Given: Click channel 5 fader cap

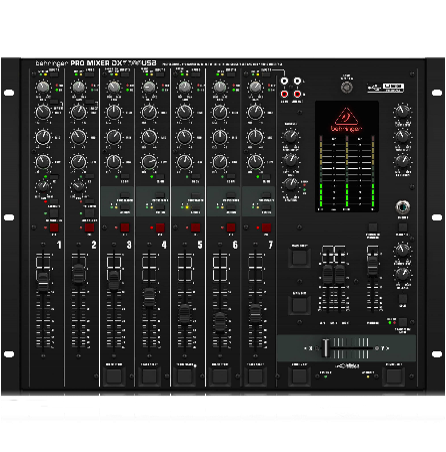Looking at the screenshot, I should (184, 313).
